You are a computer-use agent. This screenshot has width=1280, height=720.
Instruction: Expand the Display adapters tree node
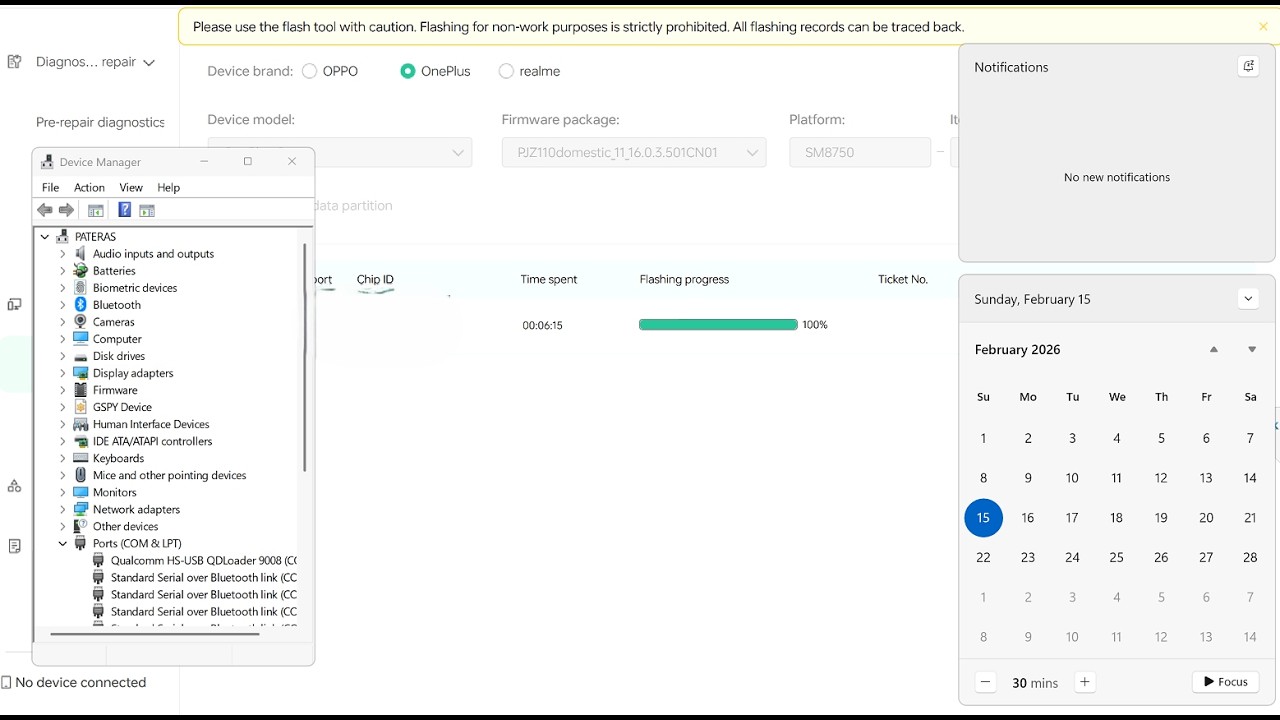click(62, 373)
